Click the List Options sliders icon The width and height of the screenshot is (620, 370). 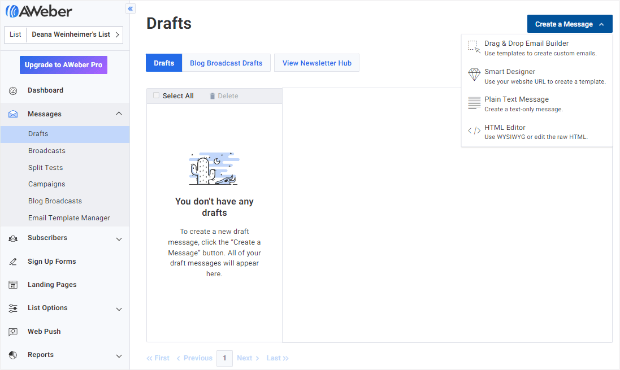pos(13,308)
